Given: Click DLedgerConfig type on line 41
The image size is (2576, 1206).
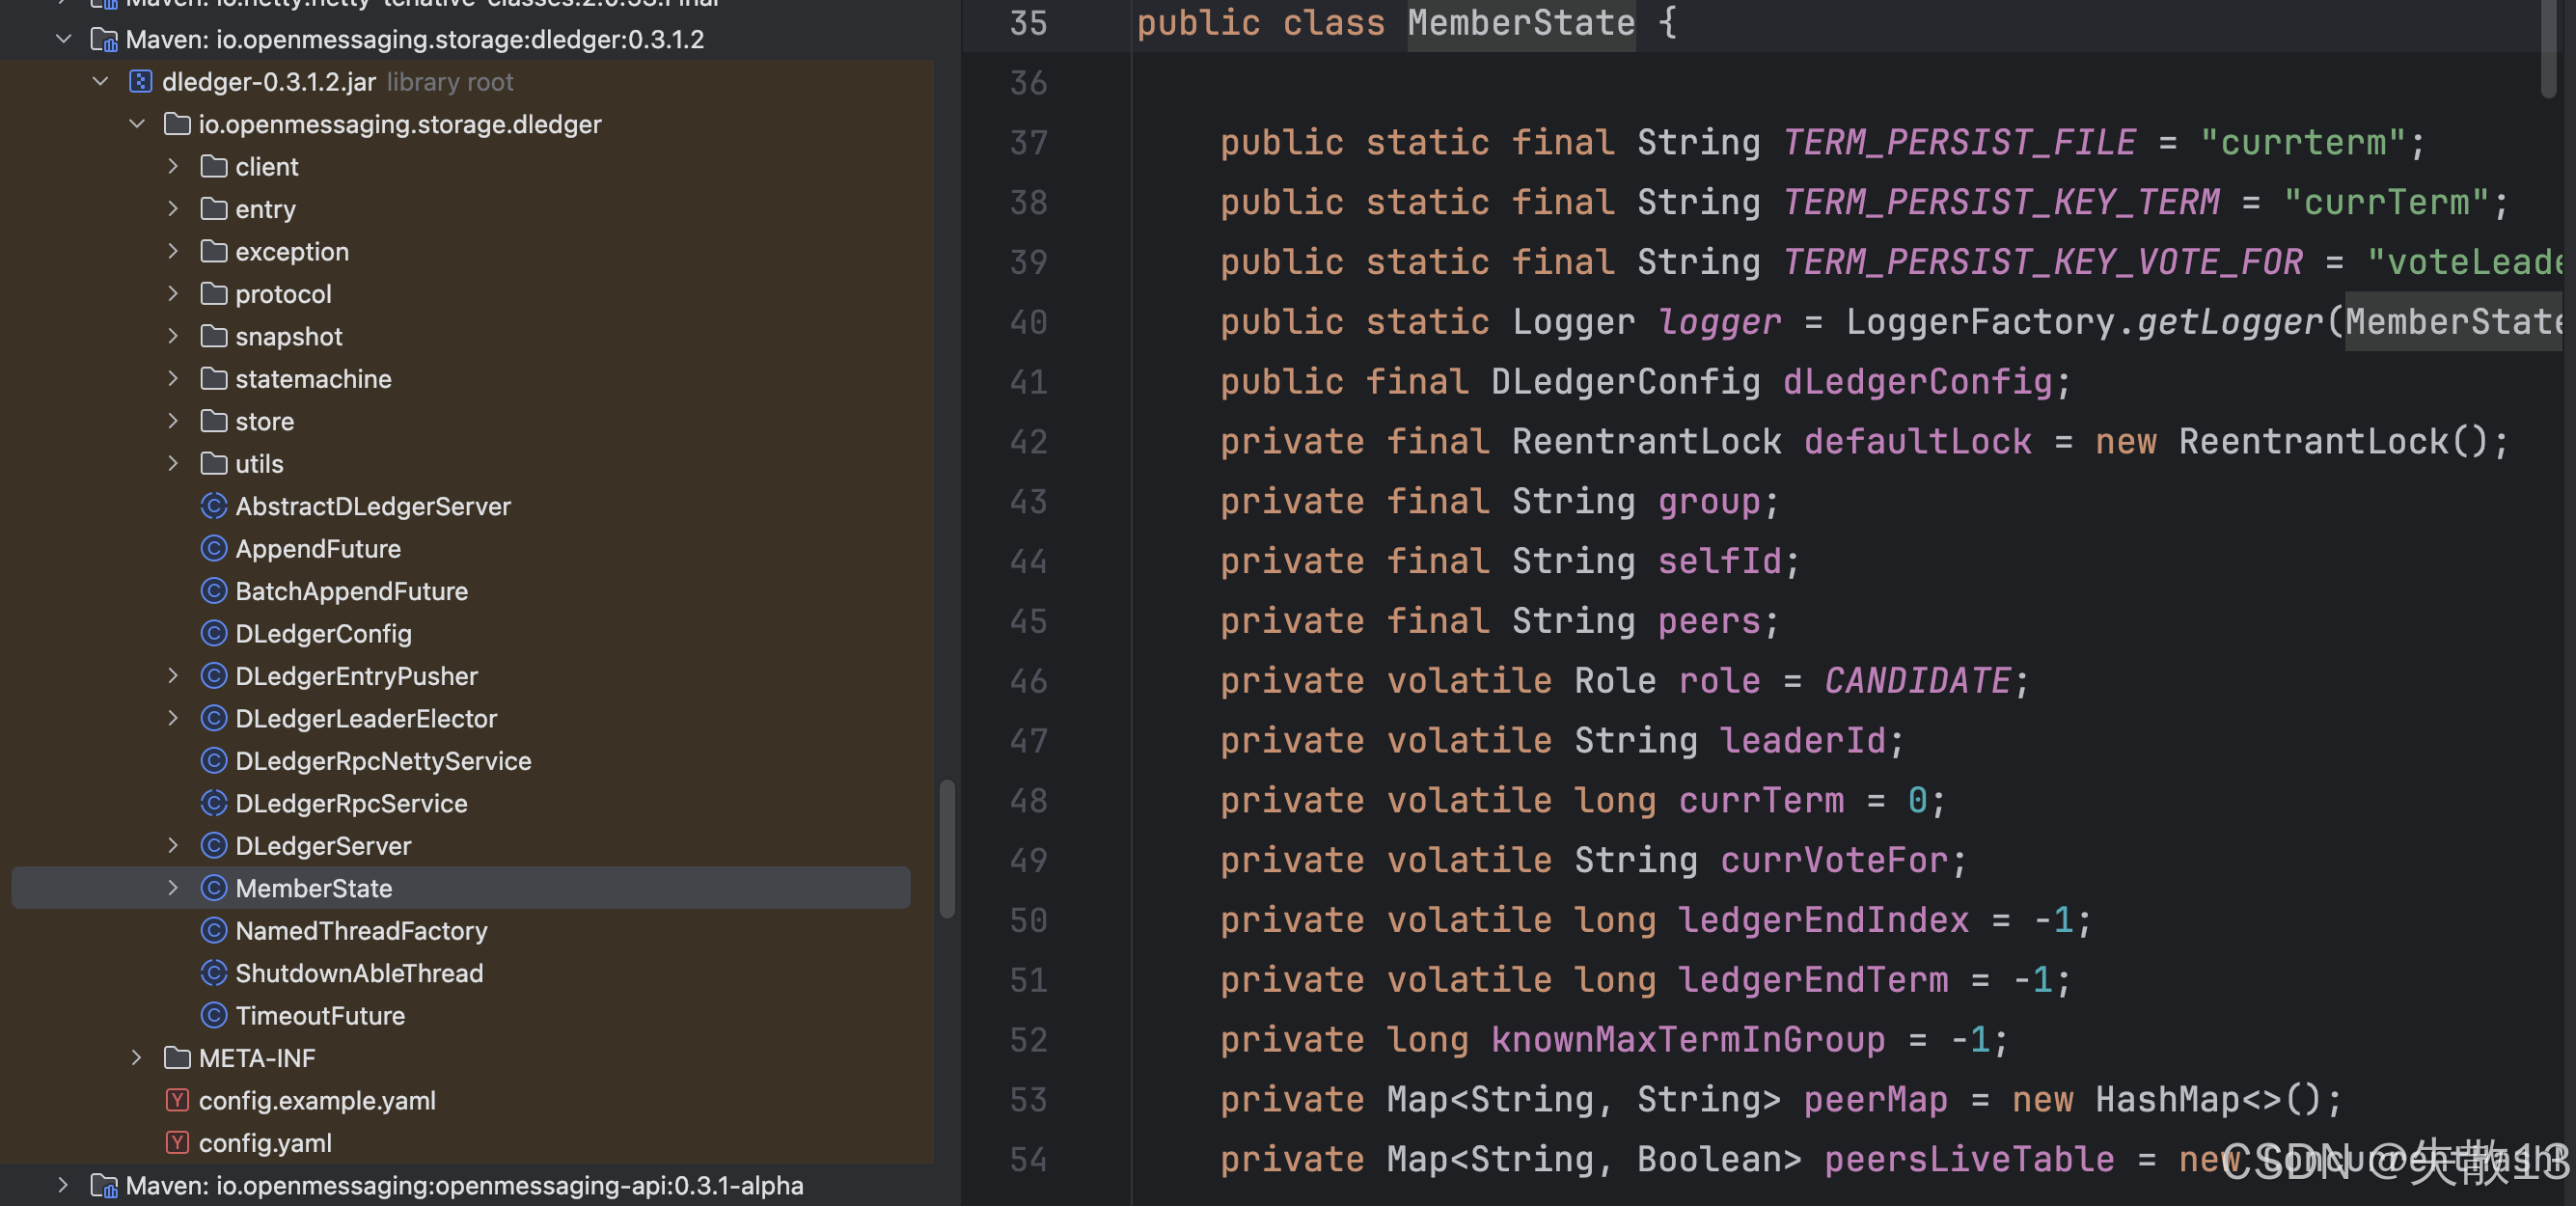Looking at the screenshot, I should click(x=1624, y=381).
